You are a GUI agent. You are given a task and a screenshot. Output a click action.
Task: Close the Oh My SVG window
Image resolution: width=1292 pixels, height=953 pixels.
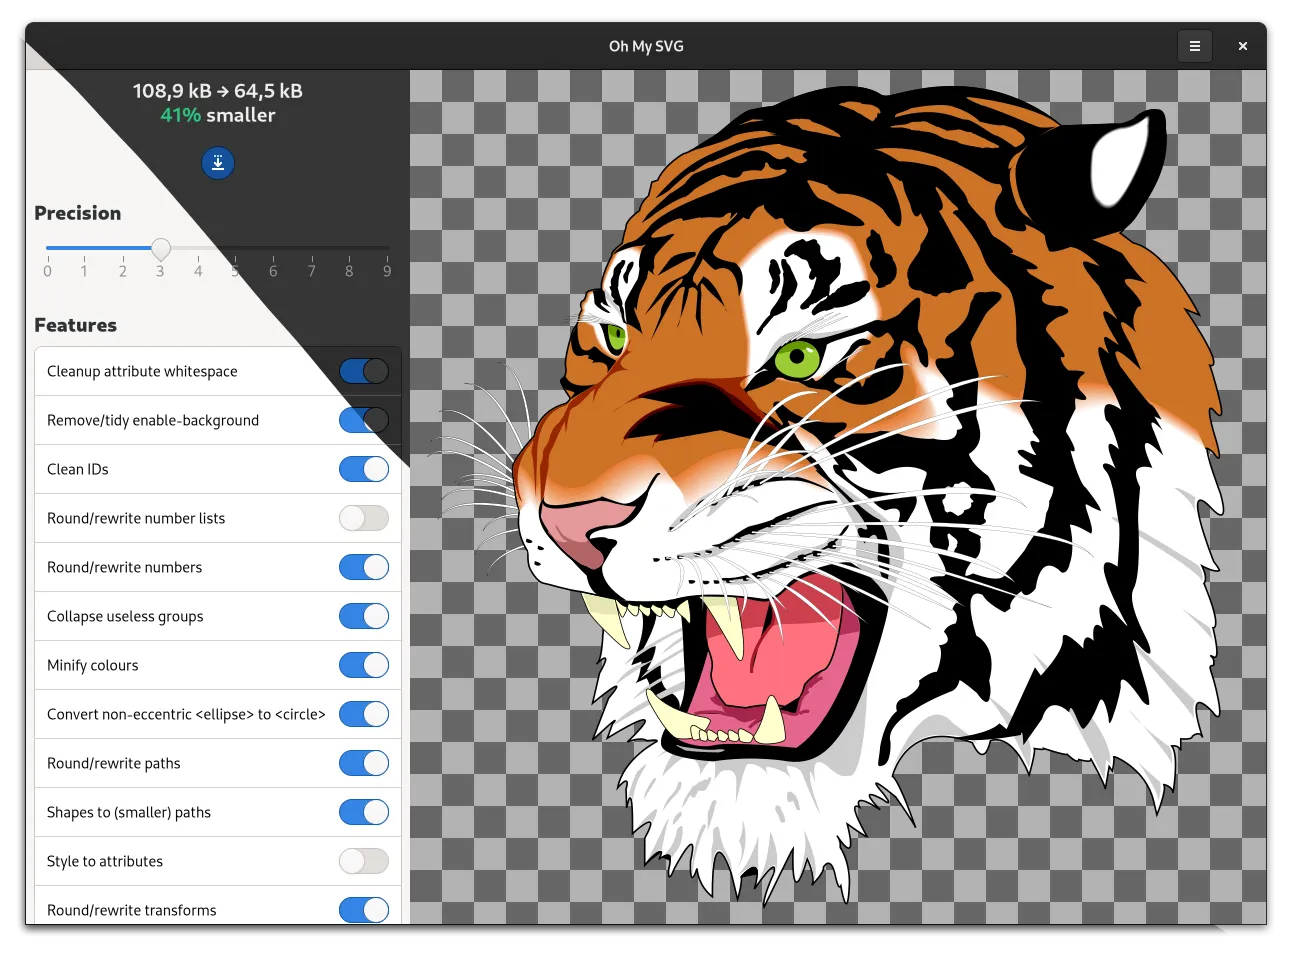point(1242,46)
